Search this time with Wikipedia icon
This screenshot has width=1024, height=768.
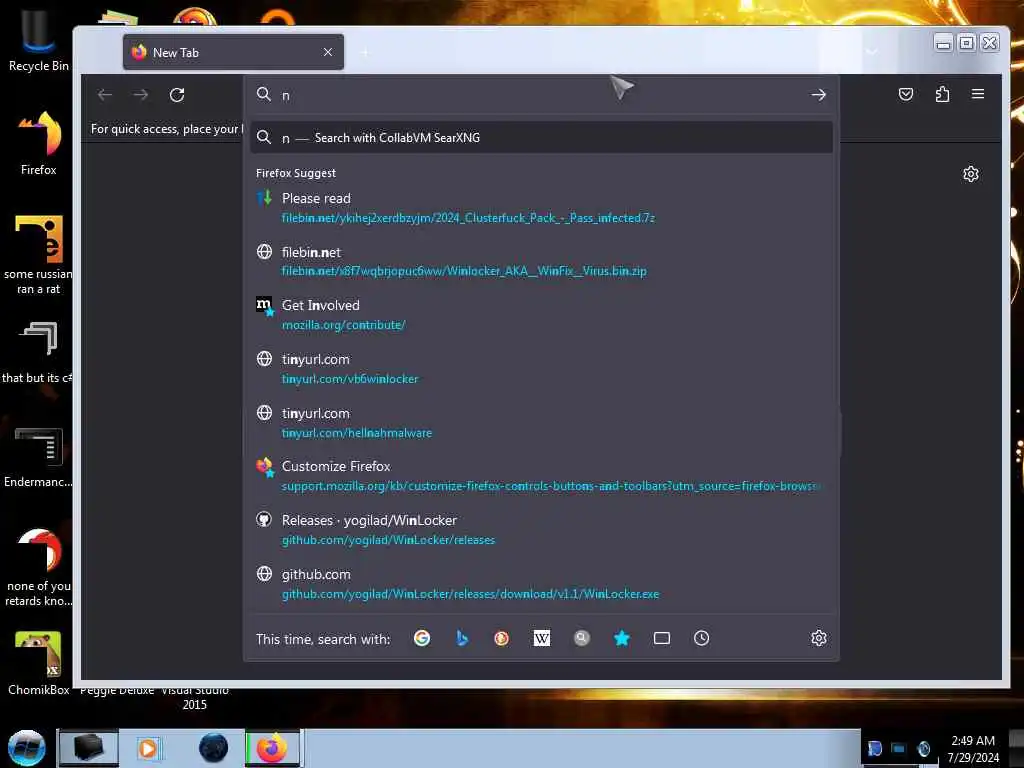tap(541, 638)
